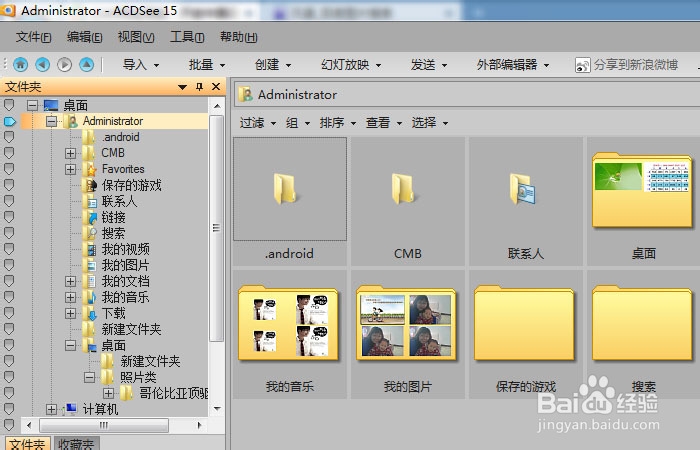Click the 链接 tree folder icon
The width and height of the screenshot is (700, 450).
pos(90,217)
